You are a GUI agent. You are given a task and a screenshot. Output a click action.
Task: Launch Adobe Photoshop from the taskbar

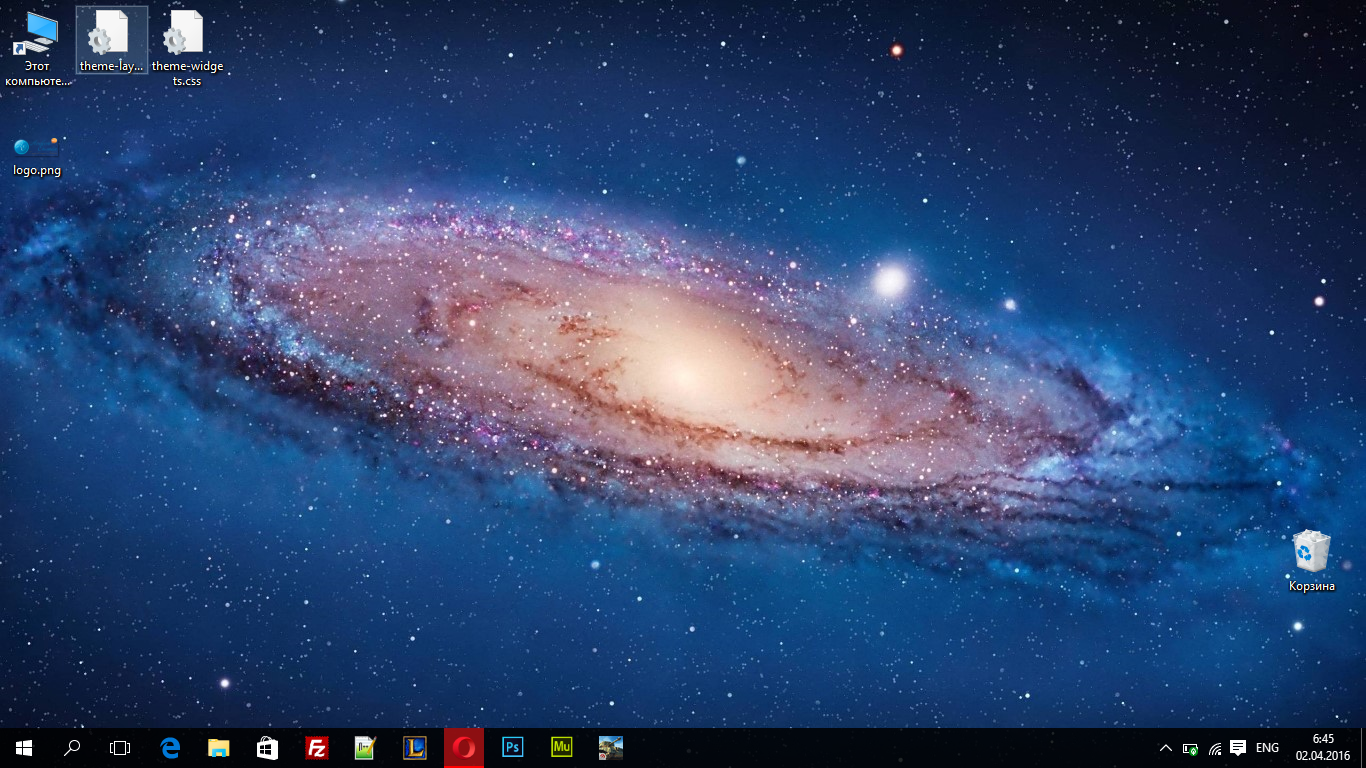[513, 747]
